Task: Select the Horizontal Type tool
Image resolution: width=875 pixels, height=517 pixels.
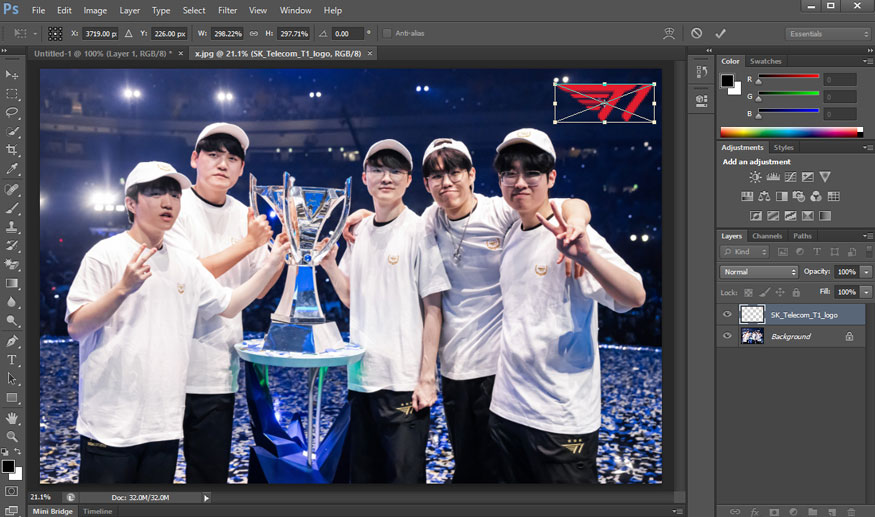Action: click(x=11, y=360)
